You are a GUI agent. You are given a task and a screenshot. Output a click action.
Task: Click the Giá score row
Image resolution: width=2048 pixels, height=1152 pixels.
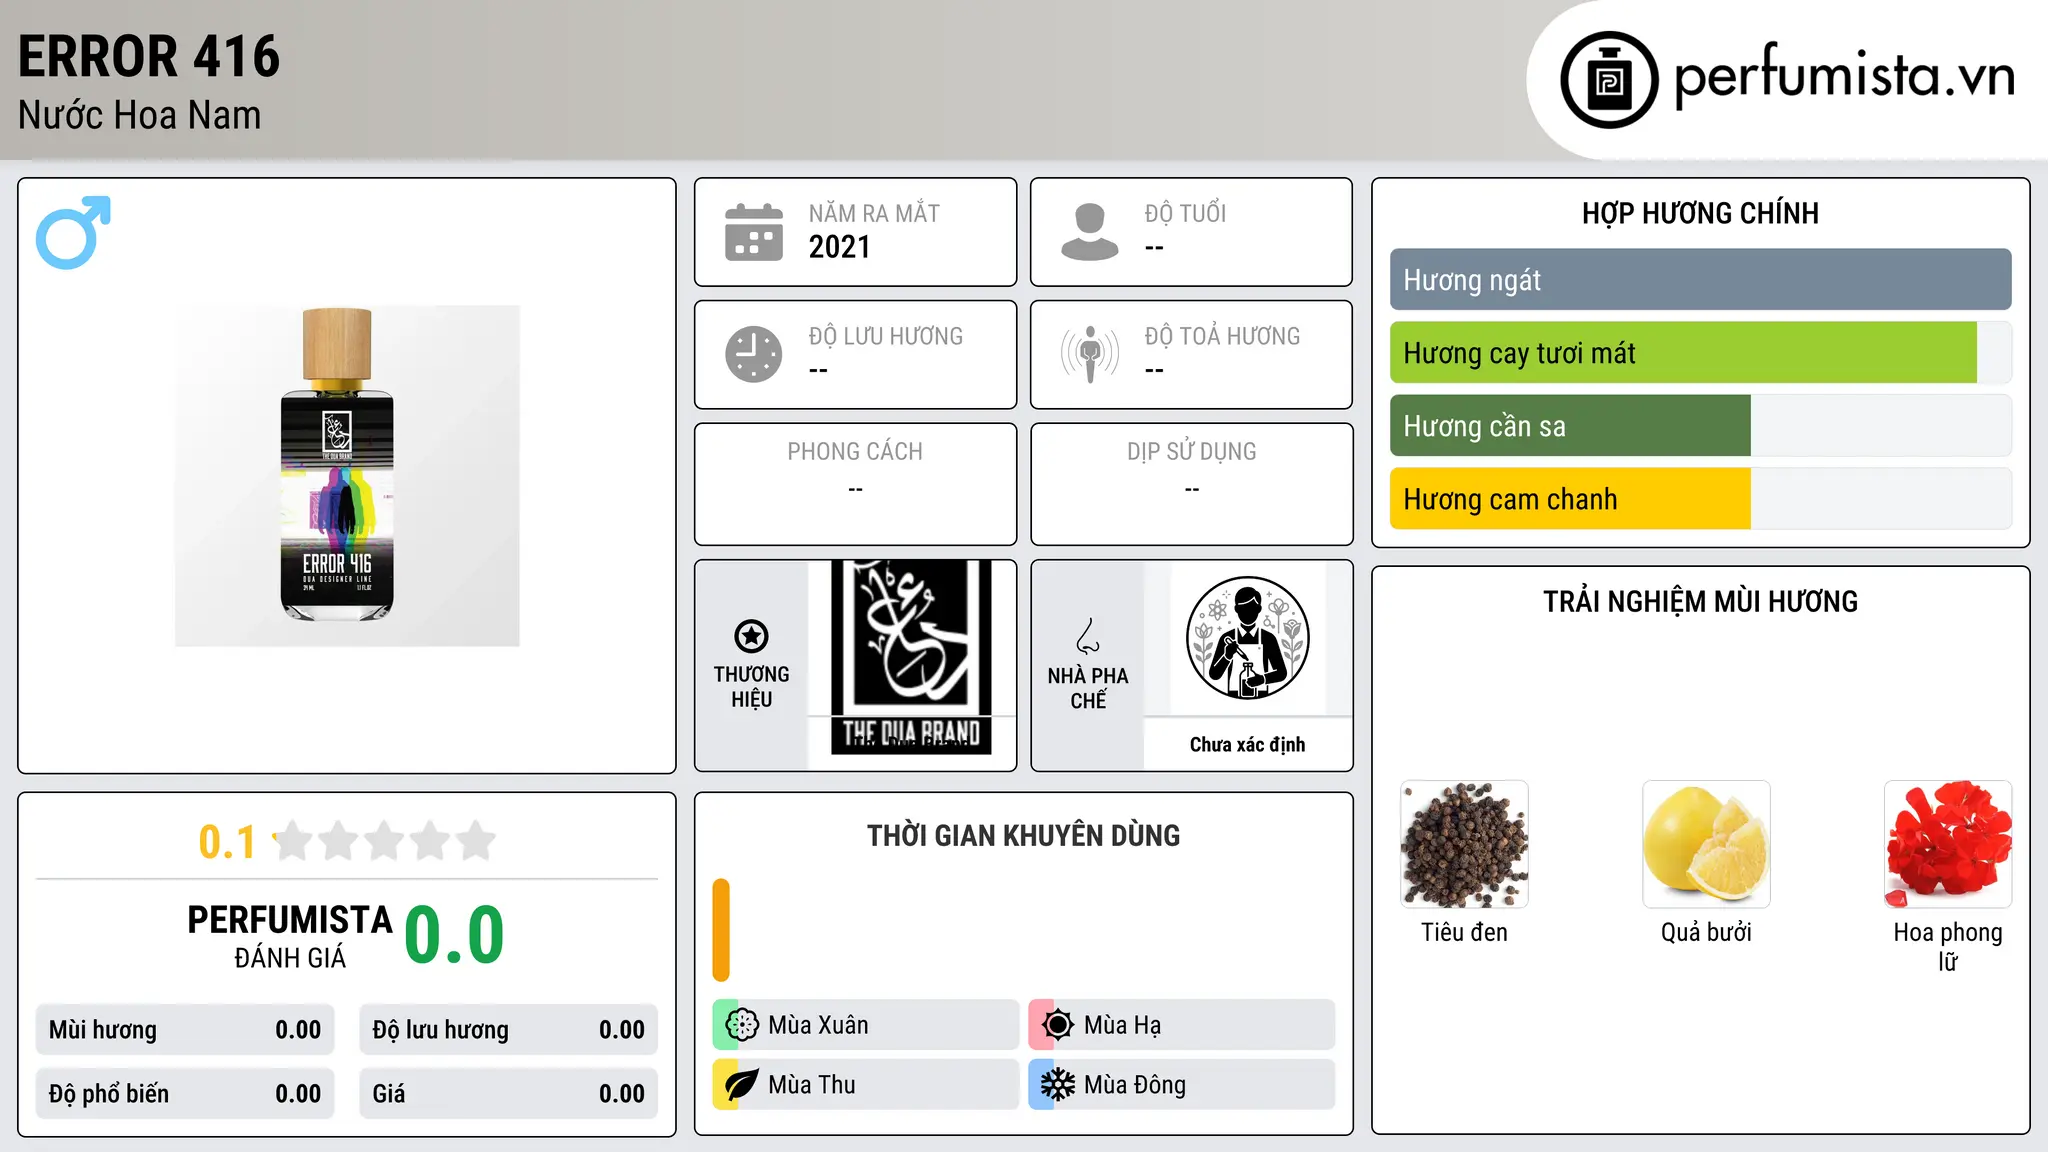pyautogui.click(x=509, y=1094)
